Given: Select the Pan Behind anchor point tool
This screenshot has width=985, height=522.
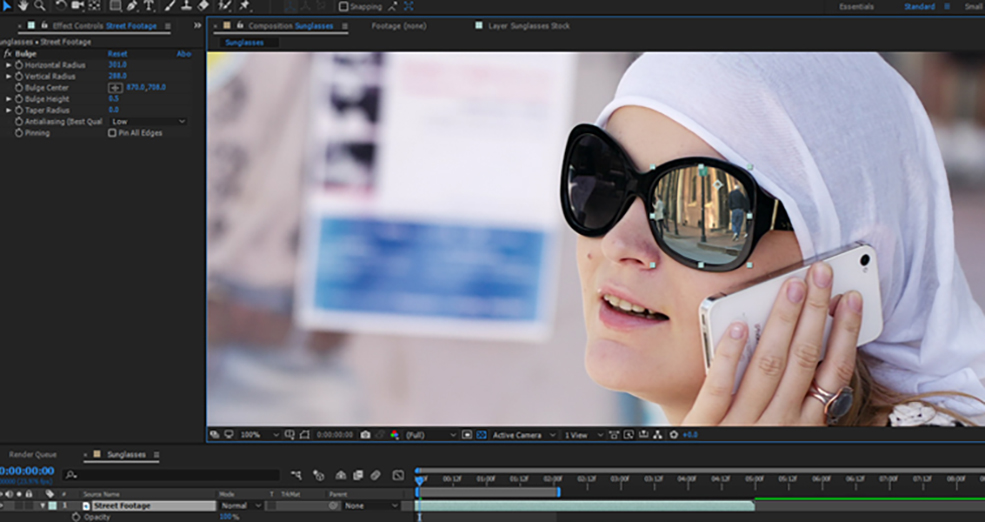Looking at the screenshot, I should coord(94,6).
